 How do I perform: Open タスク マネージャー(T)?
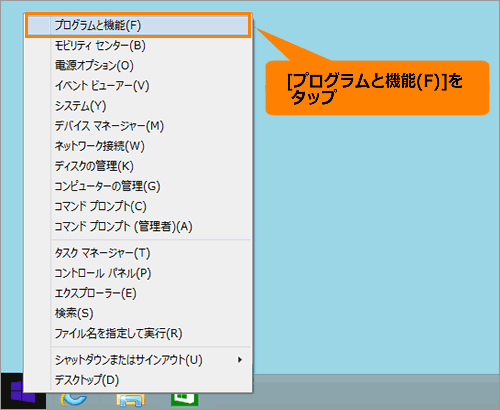138,253
